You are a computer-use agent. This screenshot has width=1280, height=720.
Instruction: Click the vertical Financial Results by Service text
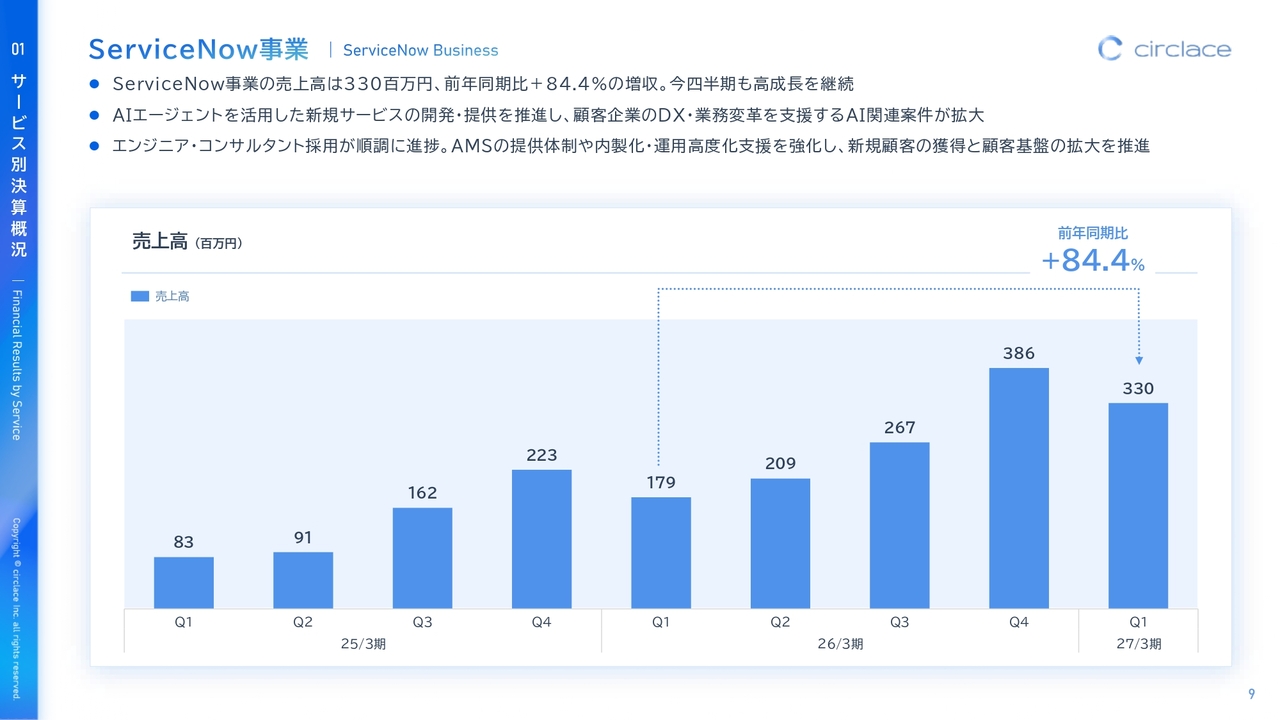[x=18, y=364]
